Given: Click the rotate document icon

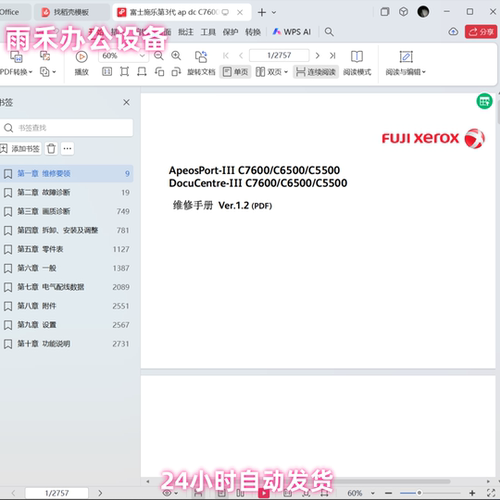Looking at the screenshot, I should click(x=201, y=56).
